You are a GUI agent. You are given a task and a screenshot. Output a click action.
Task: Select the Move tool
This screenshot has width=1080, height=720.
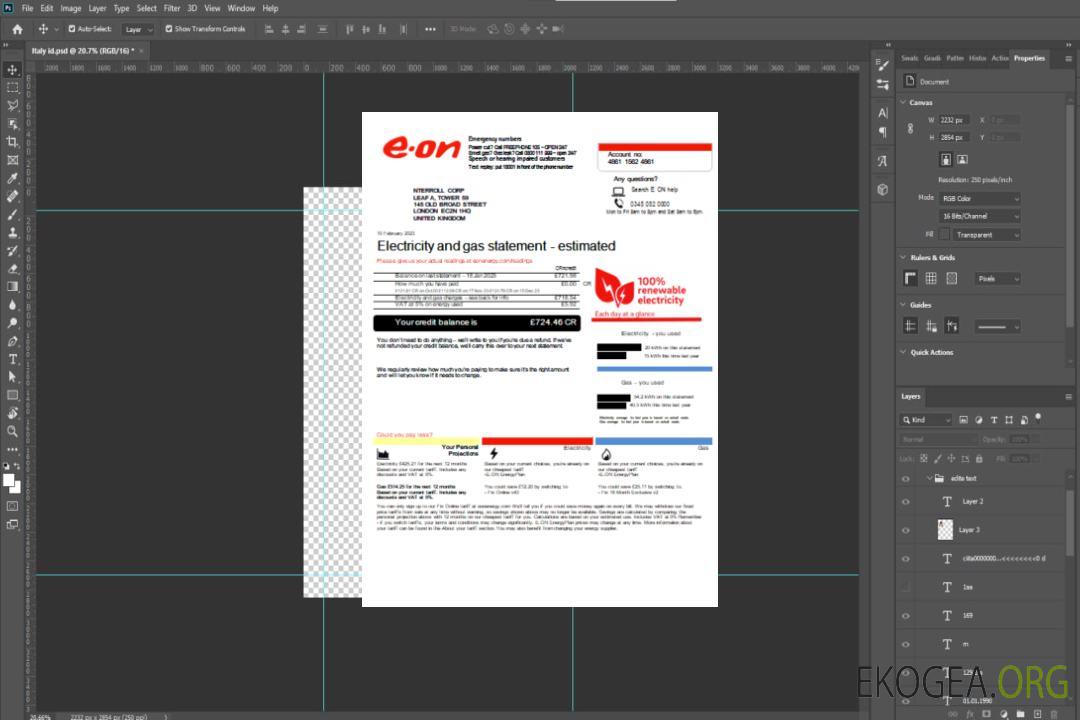[x=13, y=69]
